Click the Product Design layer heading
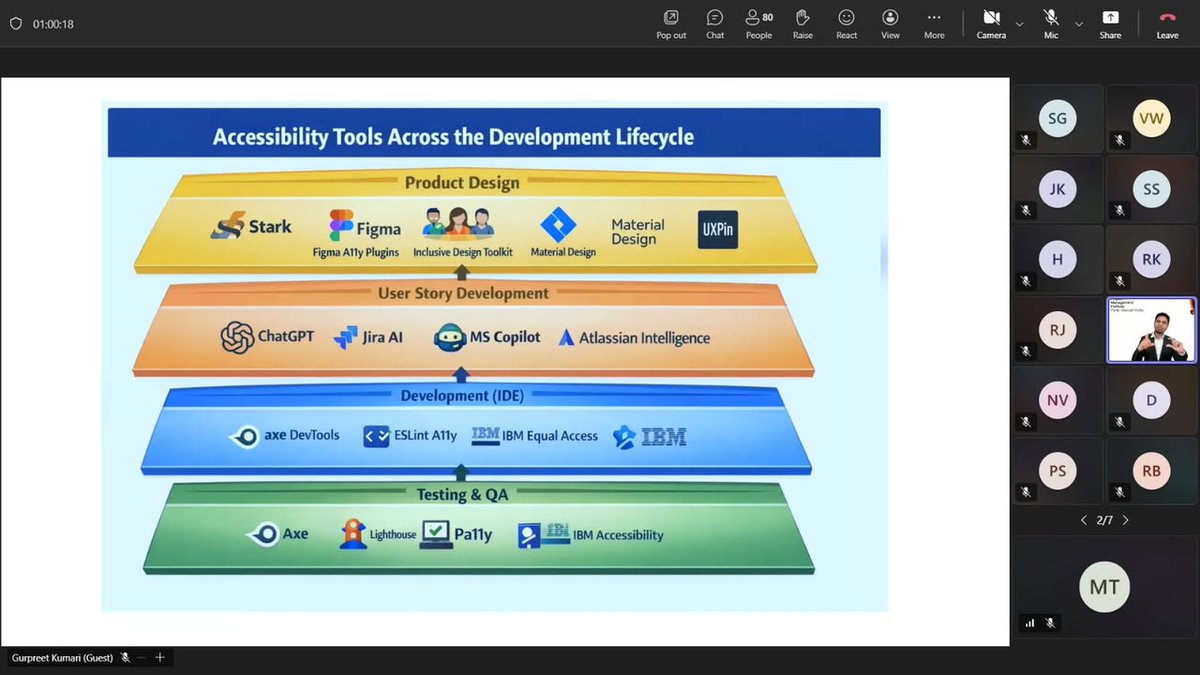 pos(462,183)
